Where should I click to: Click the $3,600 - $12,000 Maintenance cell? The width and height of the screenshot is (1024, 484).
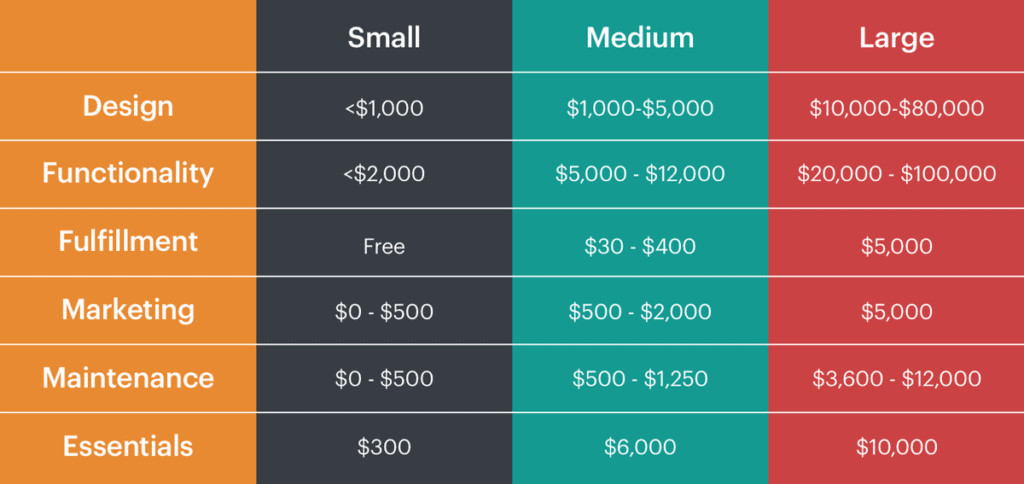tap(897, 378)
